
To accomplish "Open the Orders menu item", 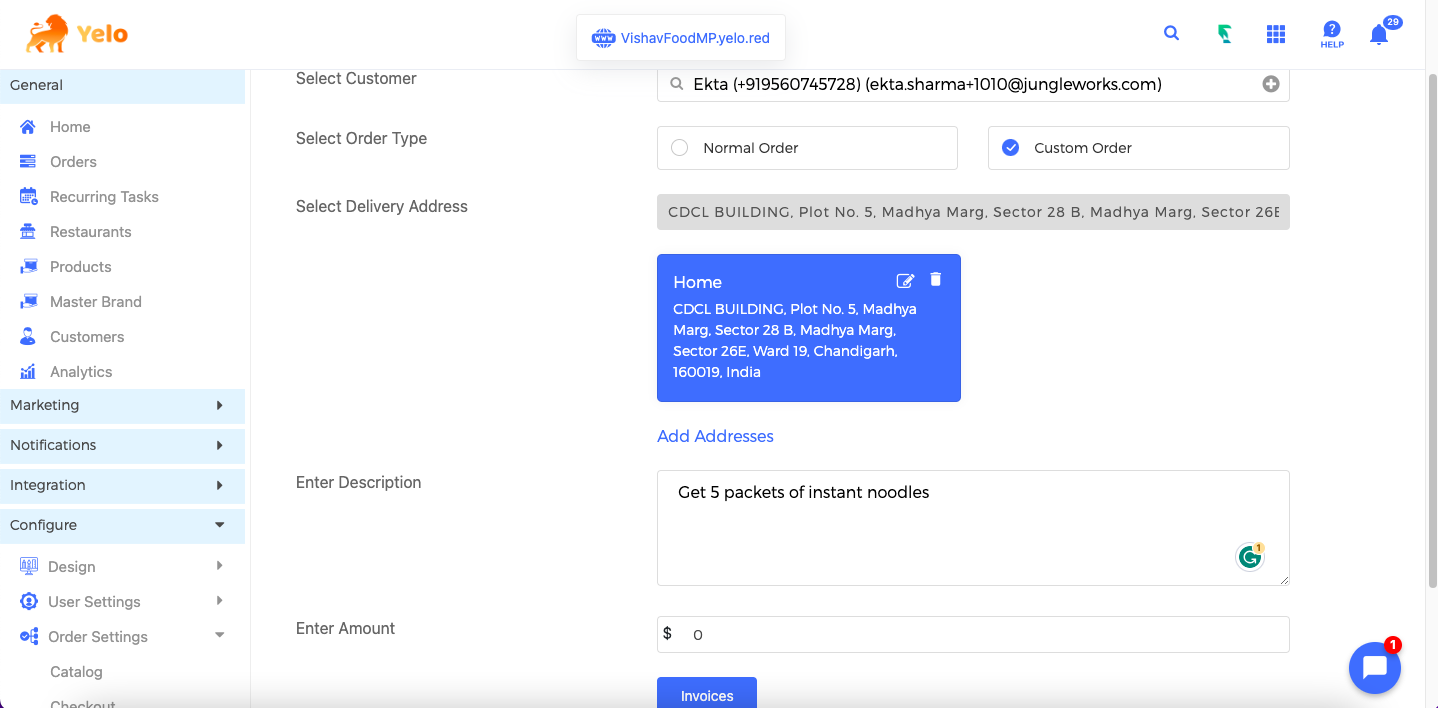I will coord(73,162).
